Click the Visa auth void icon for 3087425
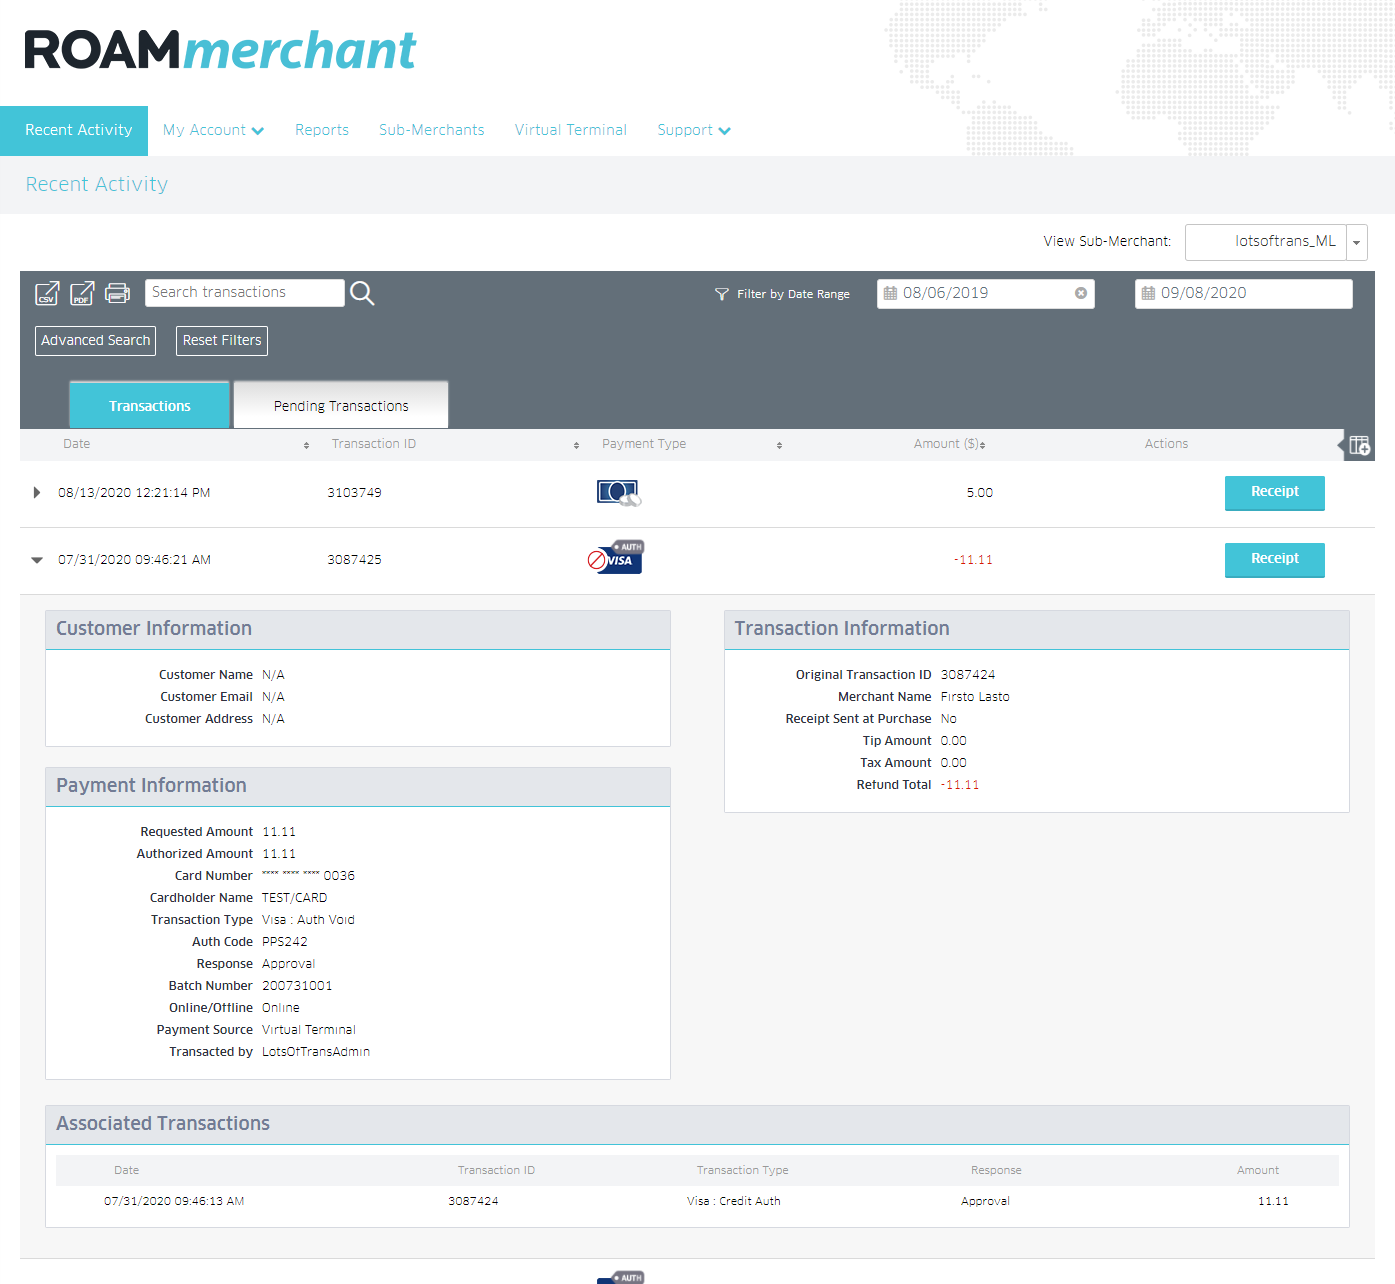The width and height of the screenshot is (1395, 1284). 616,558
